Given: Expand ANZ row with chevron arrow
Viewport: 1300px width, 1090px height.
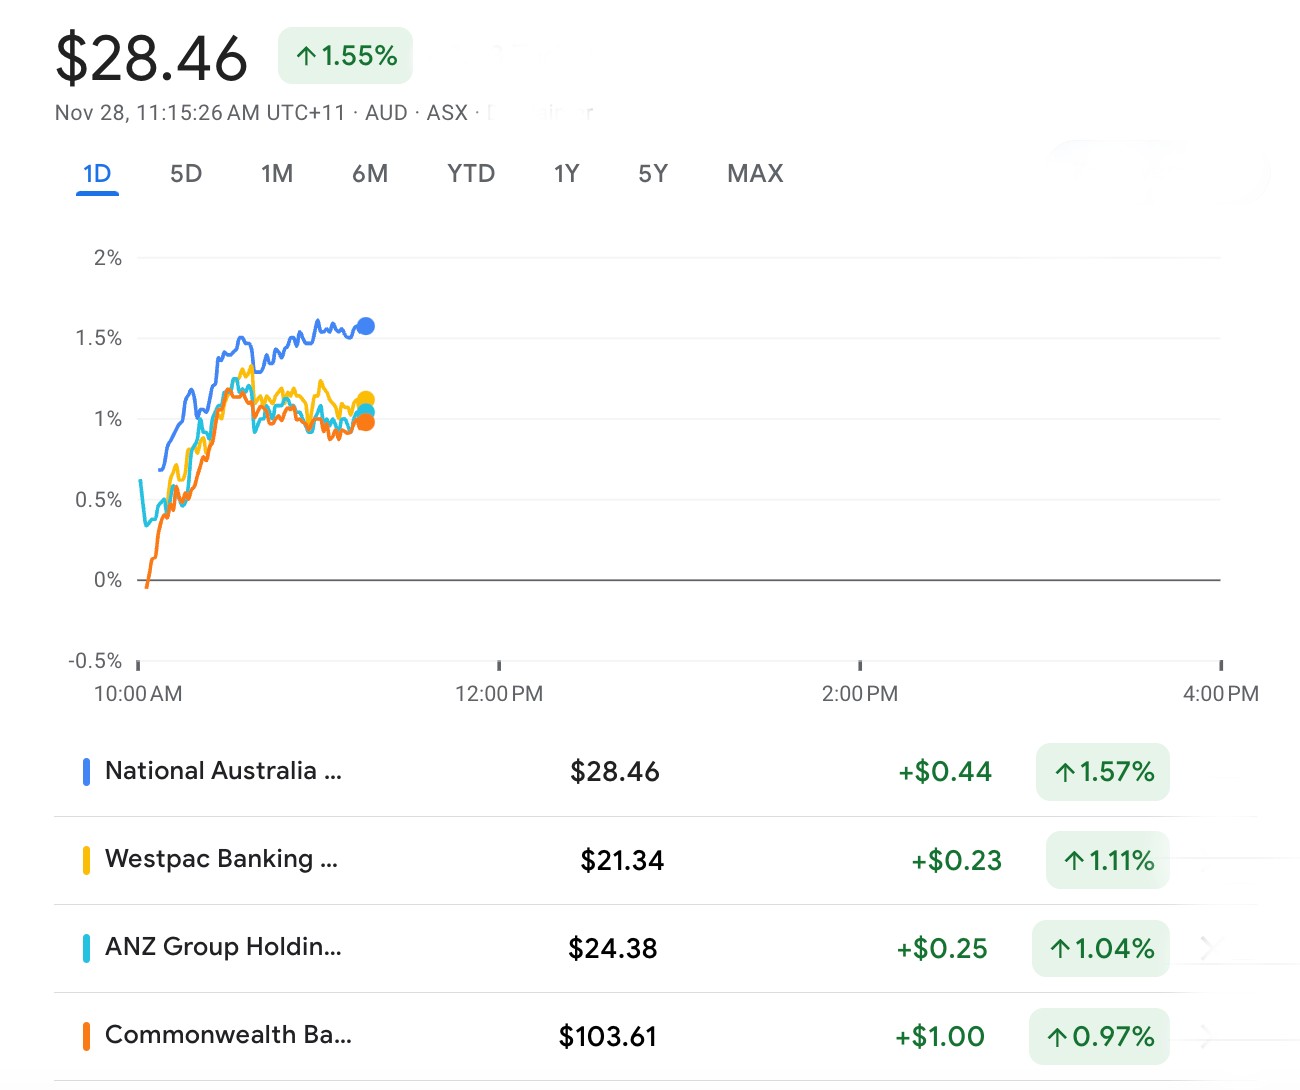Looking at the screenshot, I should coord(1207,947).
